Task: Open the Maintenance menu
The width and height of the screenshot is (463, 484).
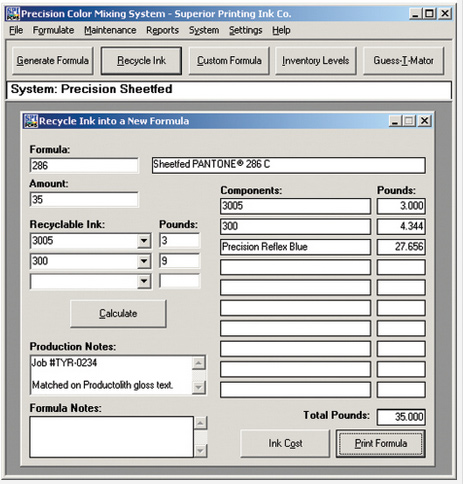Action: tap(110, 30)
